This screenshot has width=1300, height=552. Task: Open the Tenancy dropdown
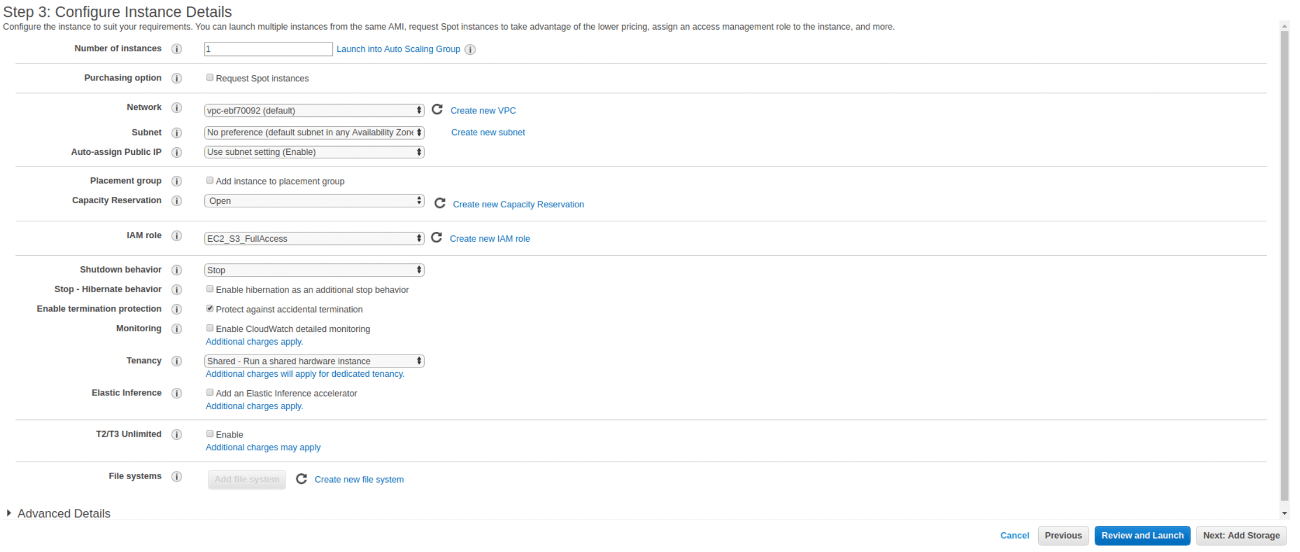(x=314, y=361)
